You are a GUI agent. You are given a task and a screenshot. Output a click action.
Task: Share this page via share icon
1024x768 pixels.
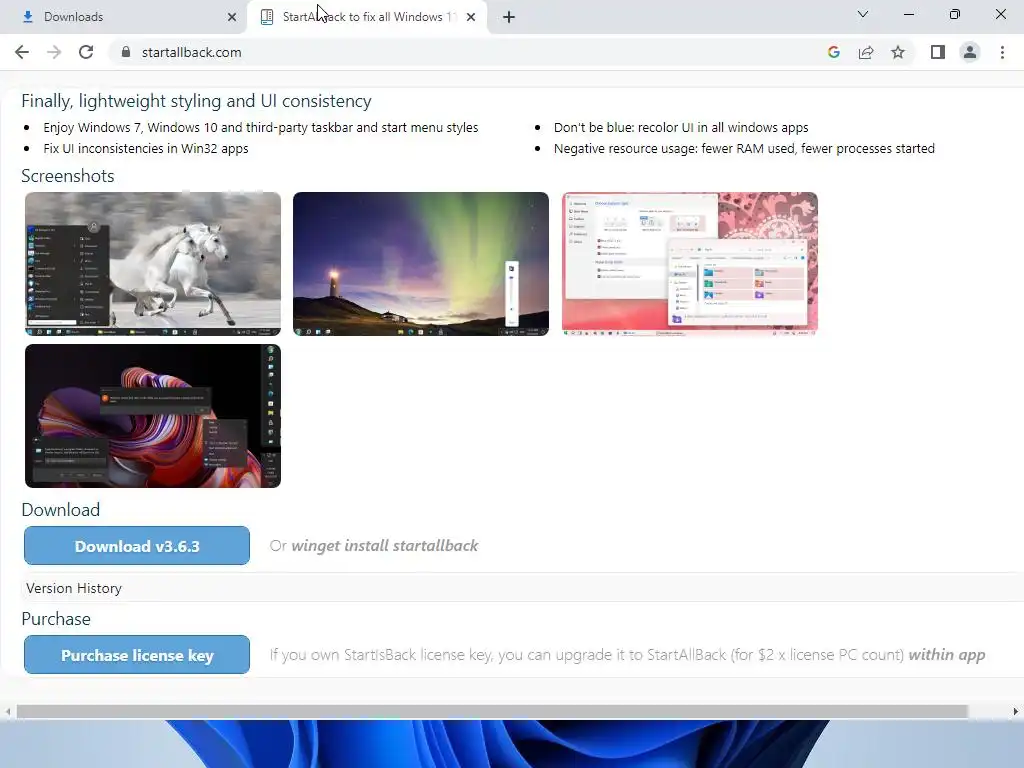[x=866, y=52]
